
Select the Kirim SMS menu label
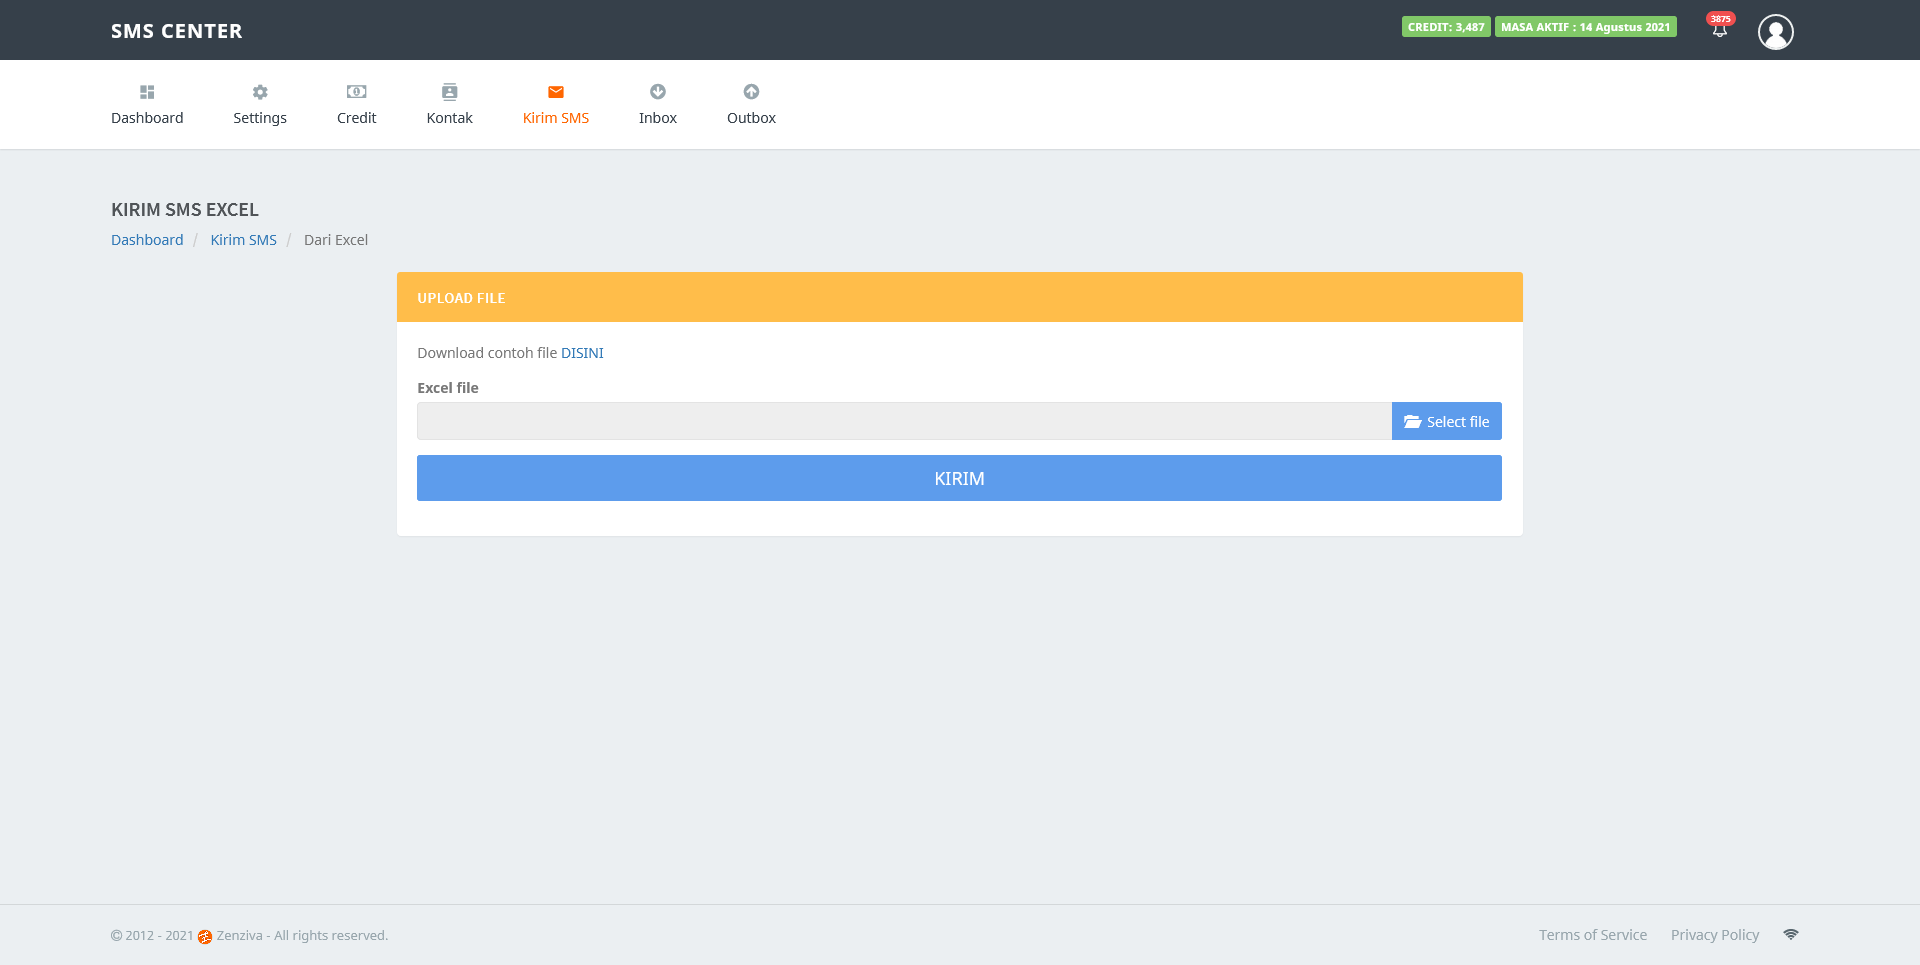click(x=556, y=118)
